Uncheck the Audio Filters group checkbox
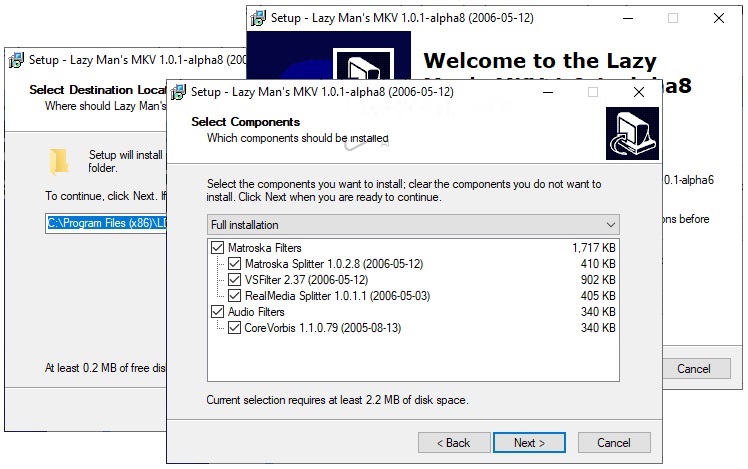The height and width of the screenshot is (469, 748). click(218, 312)
